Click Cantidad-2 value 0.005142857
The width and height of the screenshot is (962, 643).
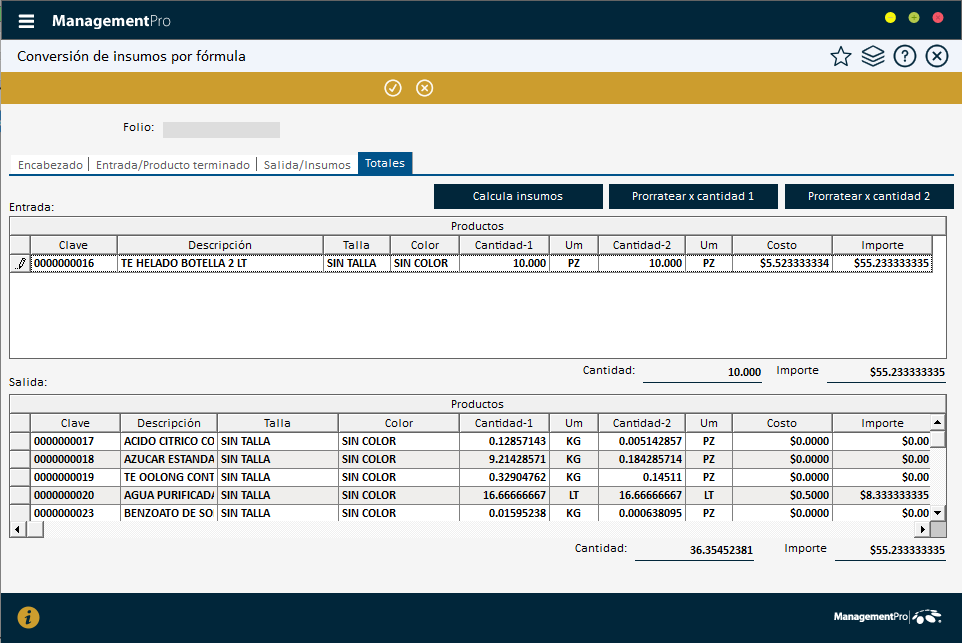pyautogui.click(x=642, y=441)
